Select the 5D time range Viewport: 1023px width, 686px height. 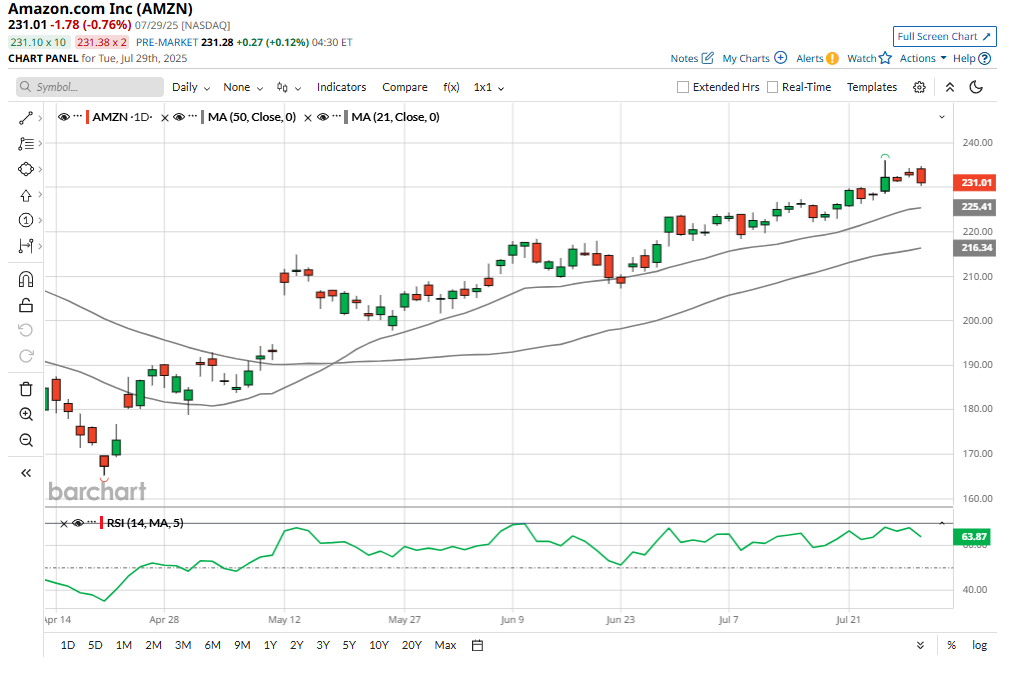coord(95,646)
